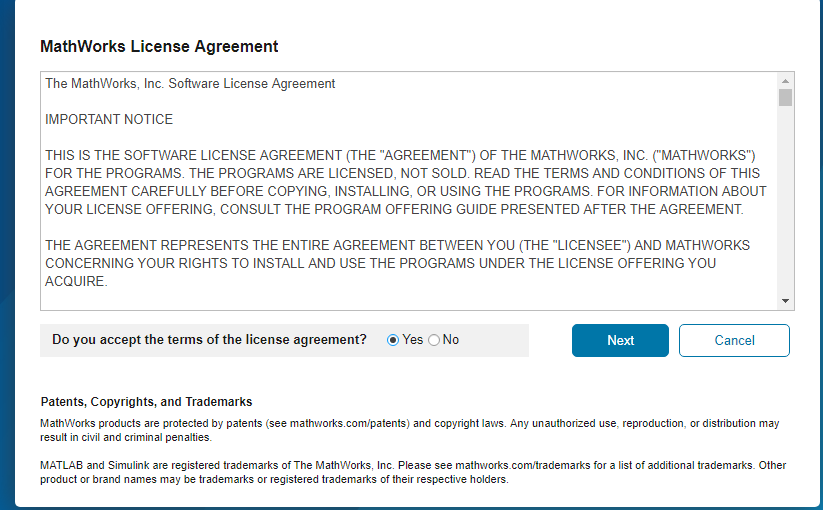Choose the No radio button
Image resolution: width=823 pixels, height=510 pixels.
click(434, 340)
